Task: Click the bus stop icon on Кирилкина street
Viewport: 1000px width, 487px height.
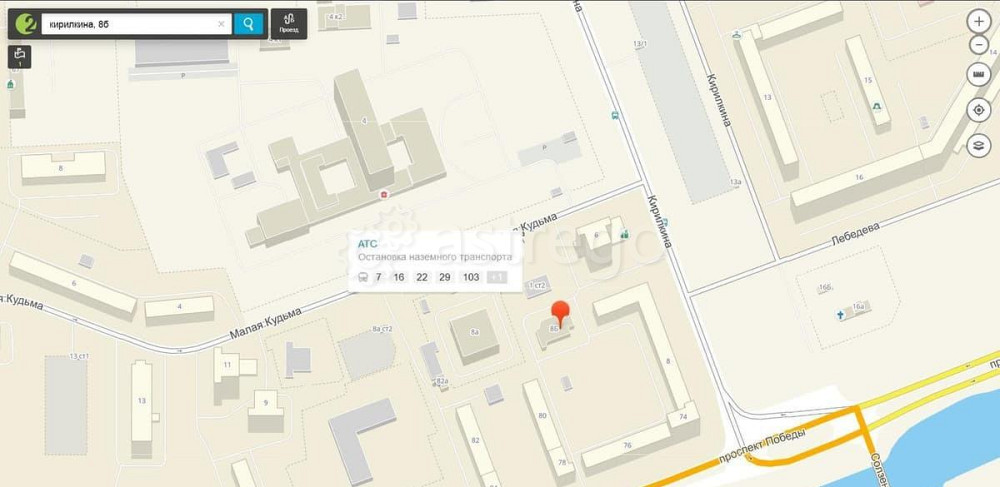Action: (x=615, y=116)
